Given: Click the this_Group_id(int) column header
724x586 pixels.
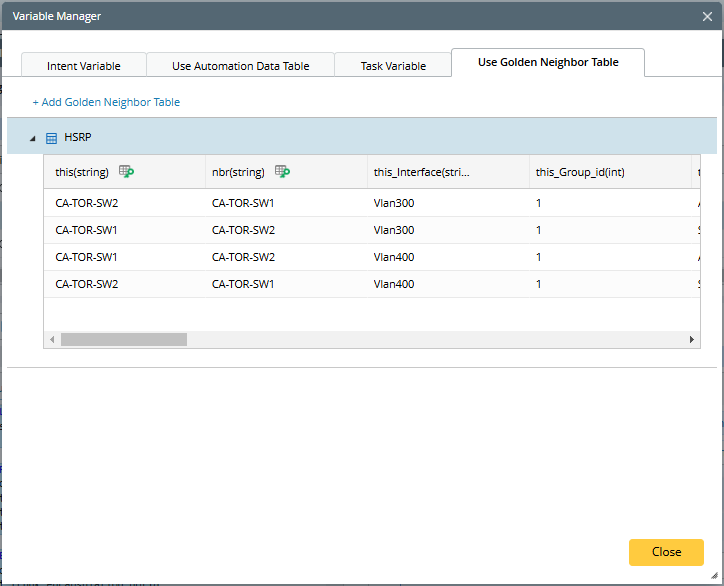Looking at the screenshot, I should [x=580, y=172].
